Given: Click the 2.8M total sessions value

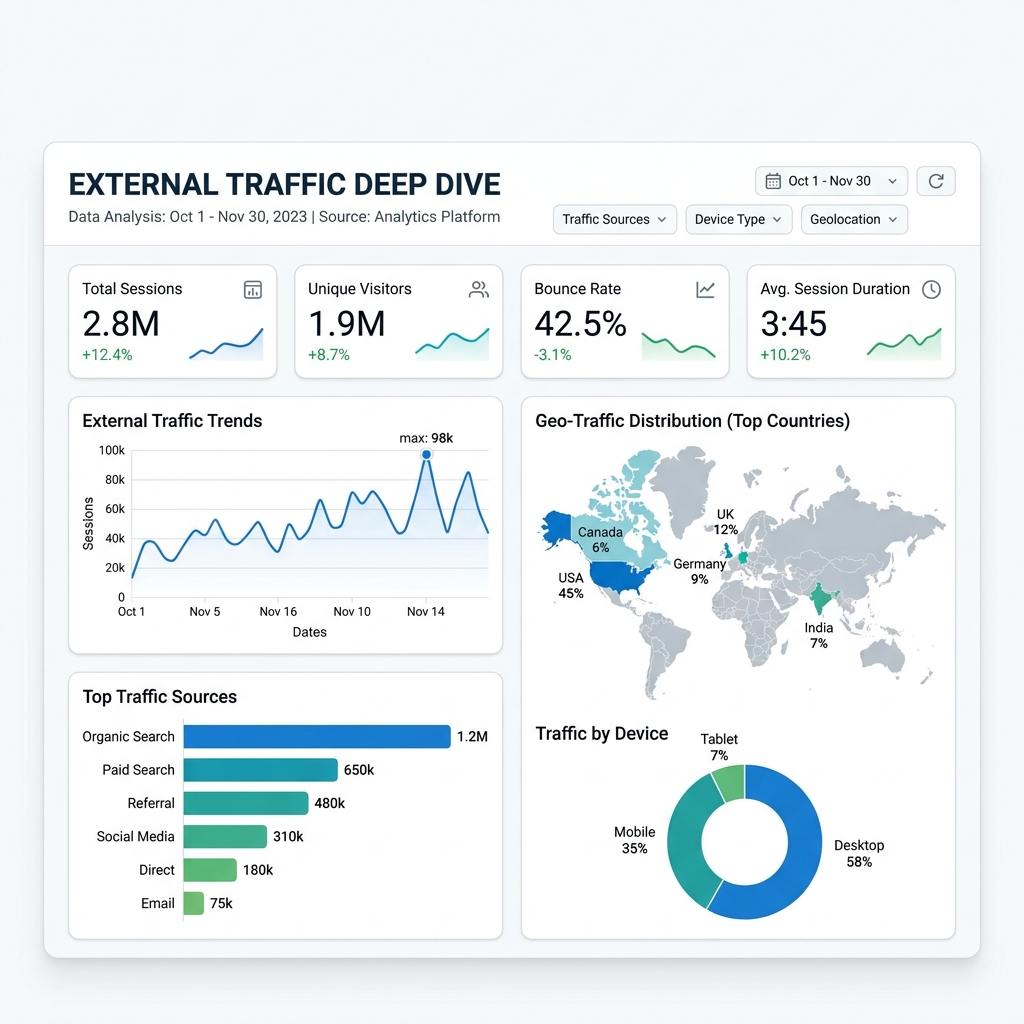Looking at the screenshot, I should [121, 324].
